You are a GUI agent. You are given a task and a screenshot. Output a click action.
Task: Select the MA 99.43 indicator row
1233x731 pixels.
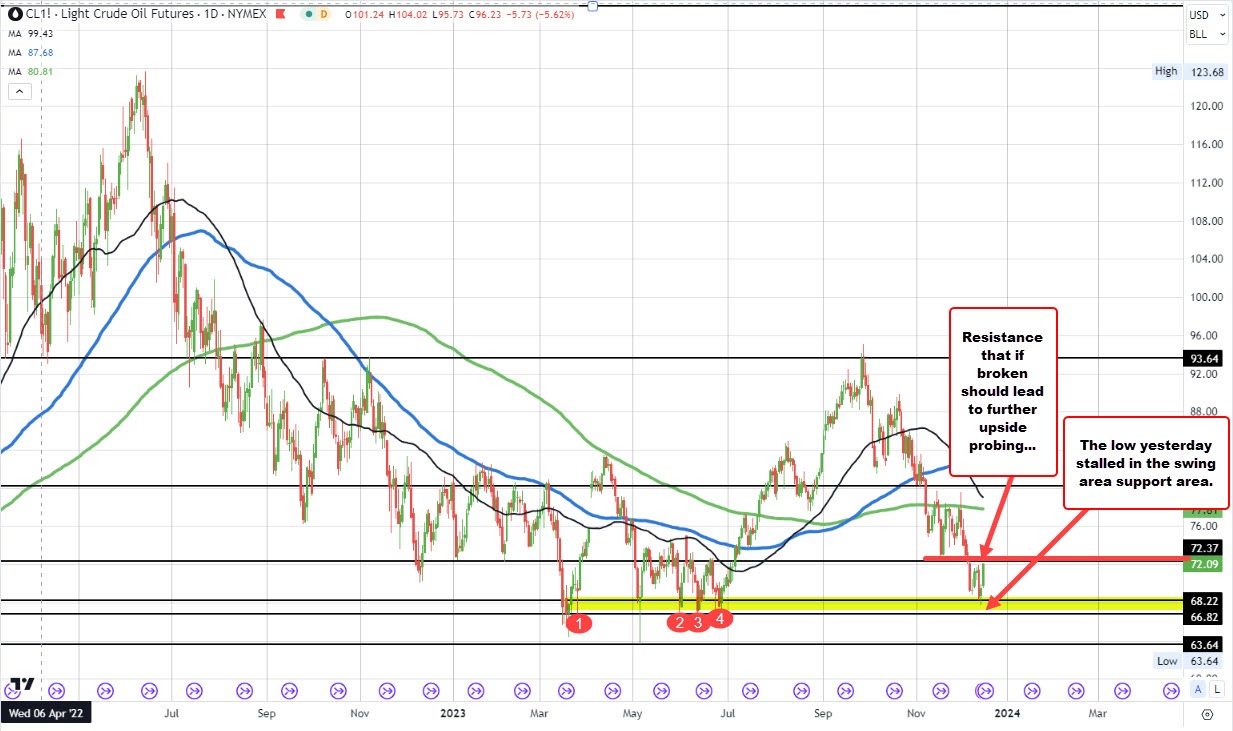[x=29, y=35]
